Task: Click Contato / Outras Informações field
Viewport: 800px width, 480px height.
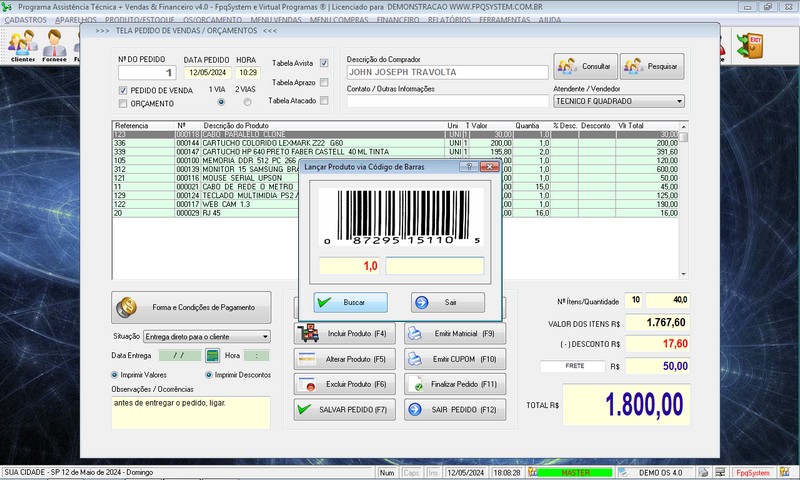Action: click(x=447, y=101)
